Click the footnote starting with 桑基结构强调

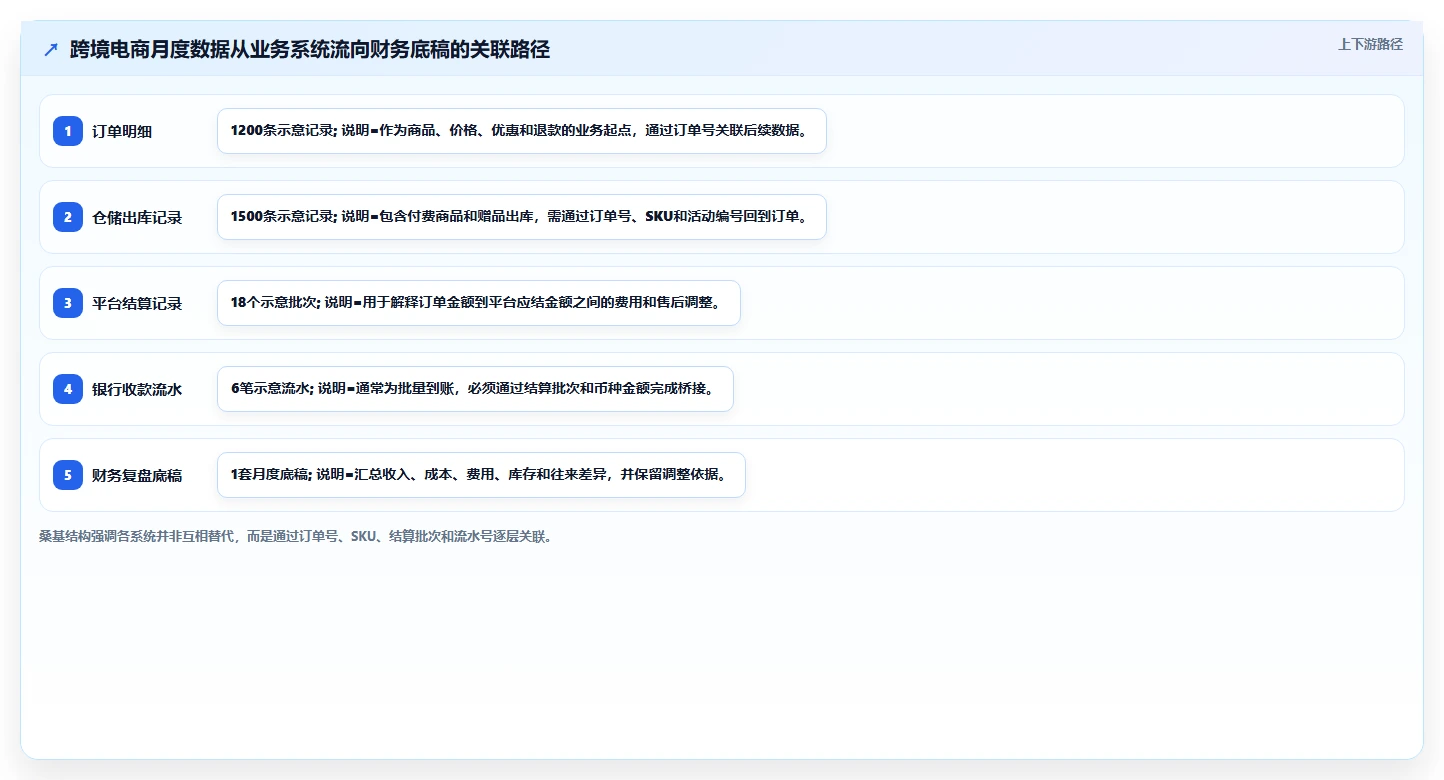tap(296, 536)
